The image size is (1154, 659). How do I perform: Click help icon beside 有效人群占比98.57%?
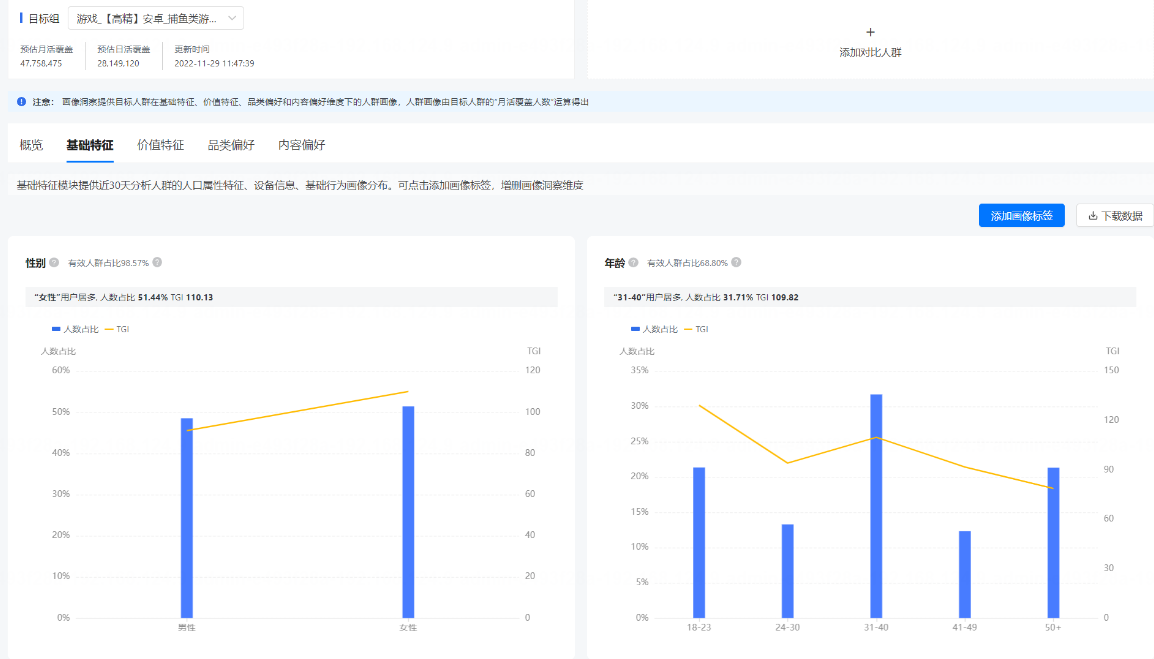coord(157,263)
